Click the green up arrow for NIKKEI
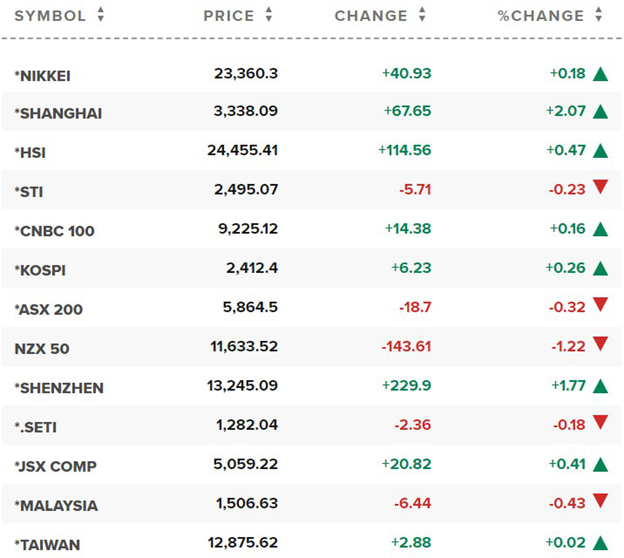This screenshot has width=624, height=558. click(x=600, y=74)
